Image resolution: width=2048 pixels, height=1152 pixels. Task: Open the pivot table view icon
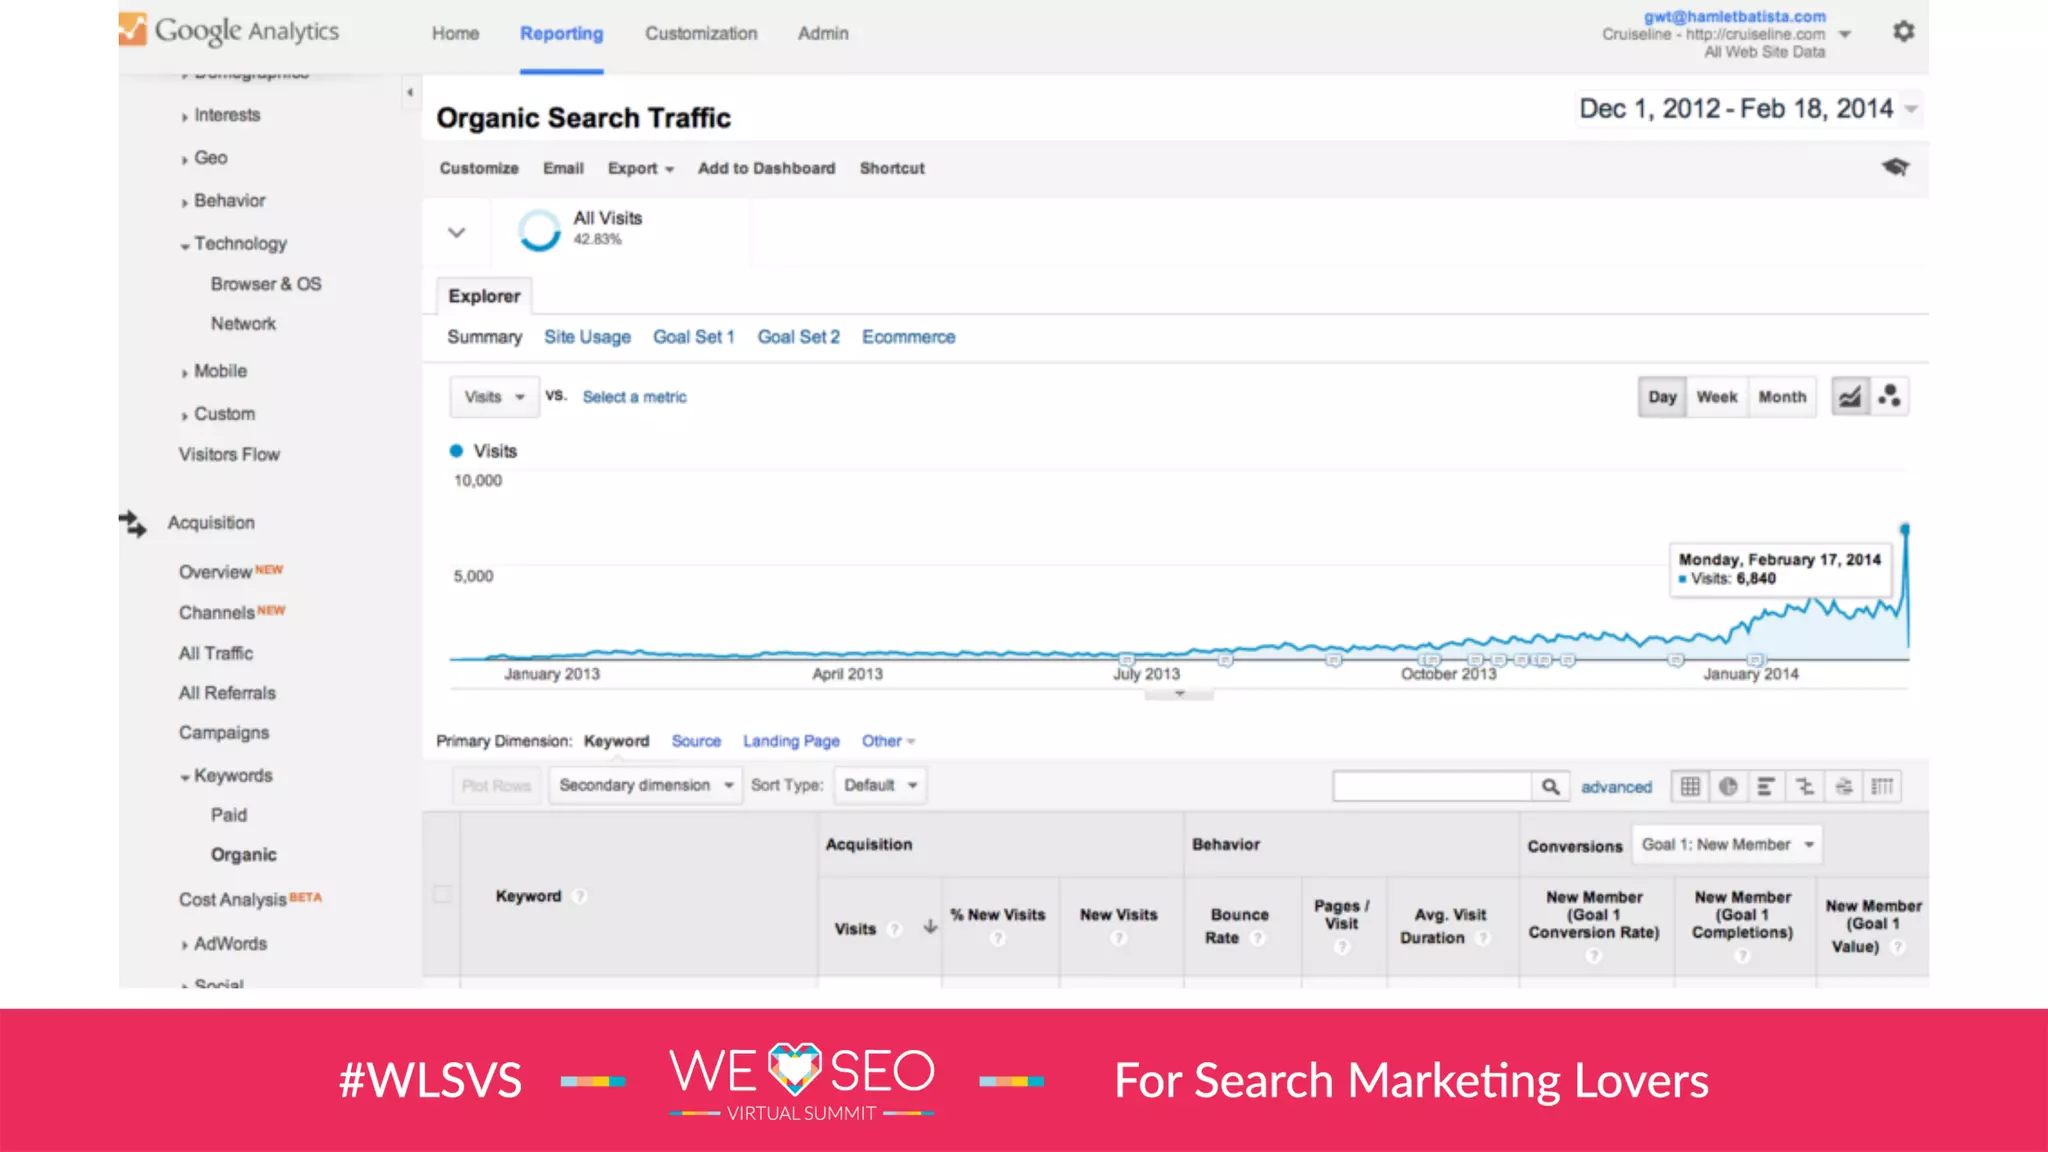1882,787
